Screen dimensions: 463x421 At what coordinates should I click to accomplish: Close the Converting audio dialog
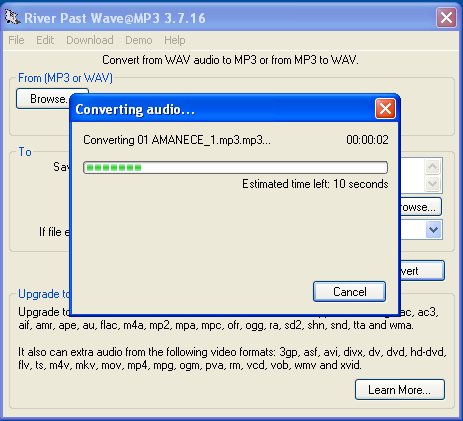(x=385, y=109)
